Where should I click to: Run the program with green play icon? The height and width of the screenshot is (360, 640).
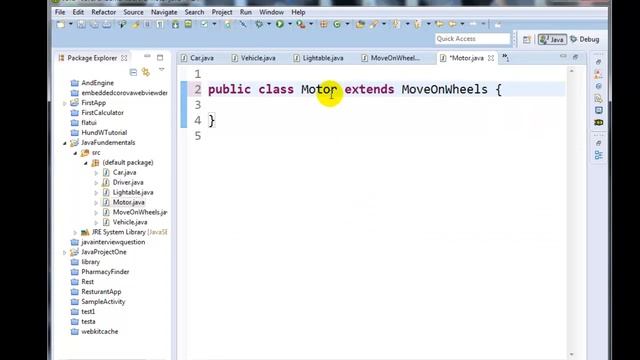[280, 24]
